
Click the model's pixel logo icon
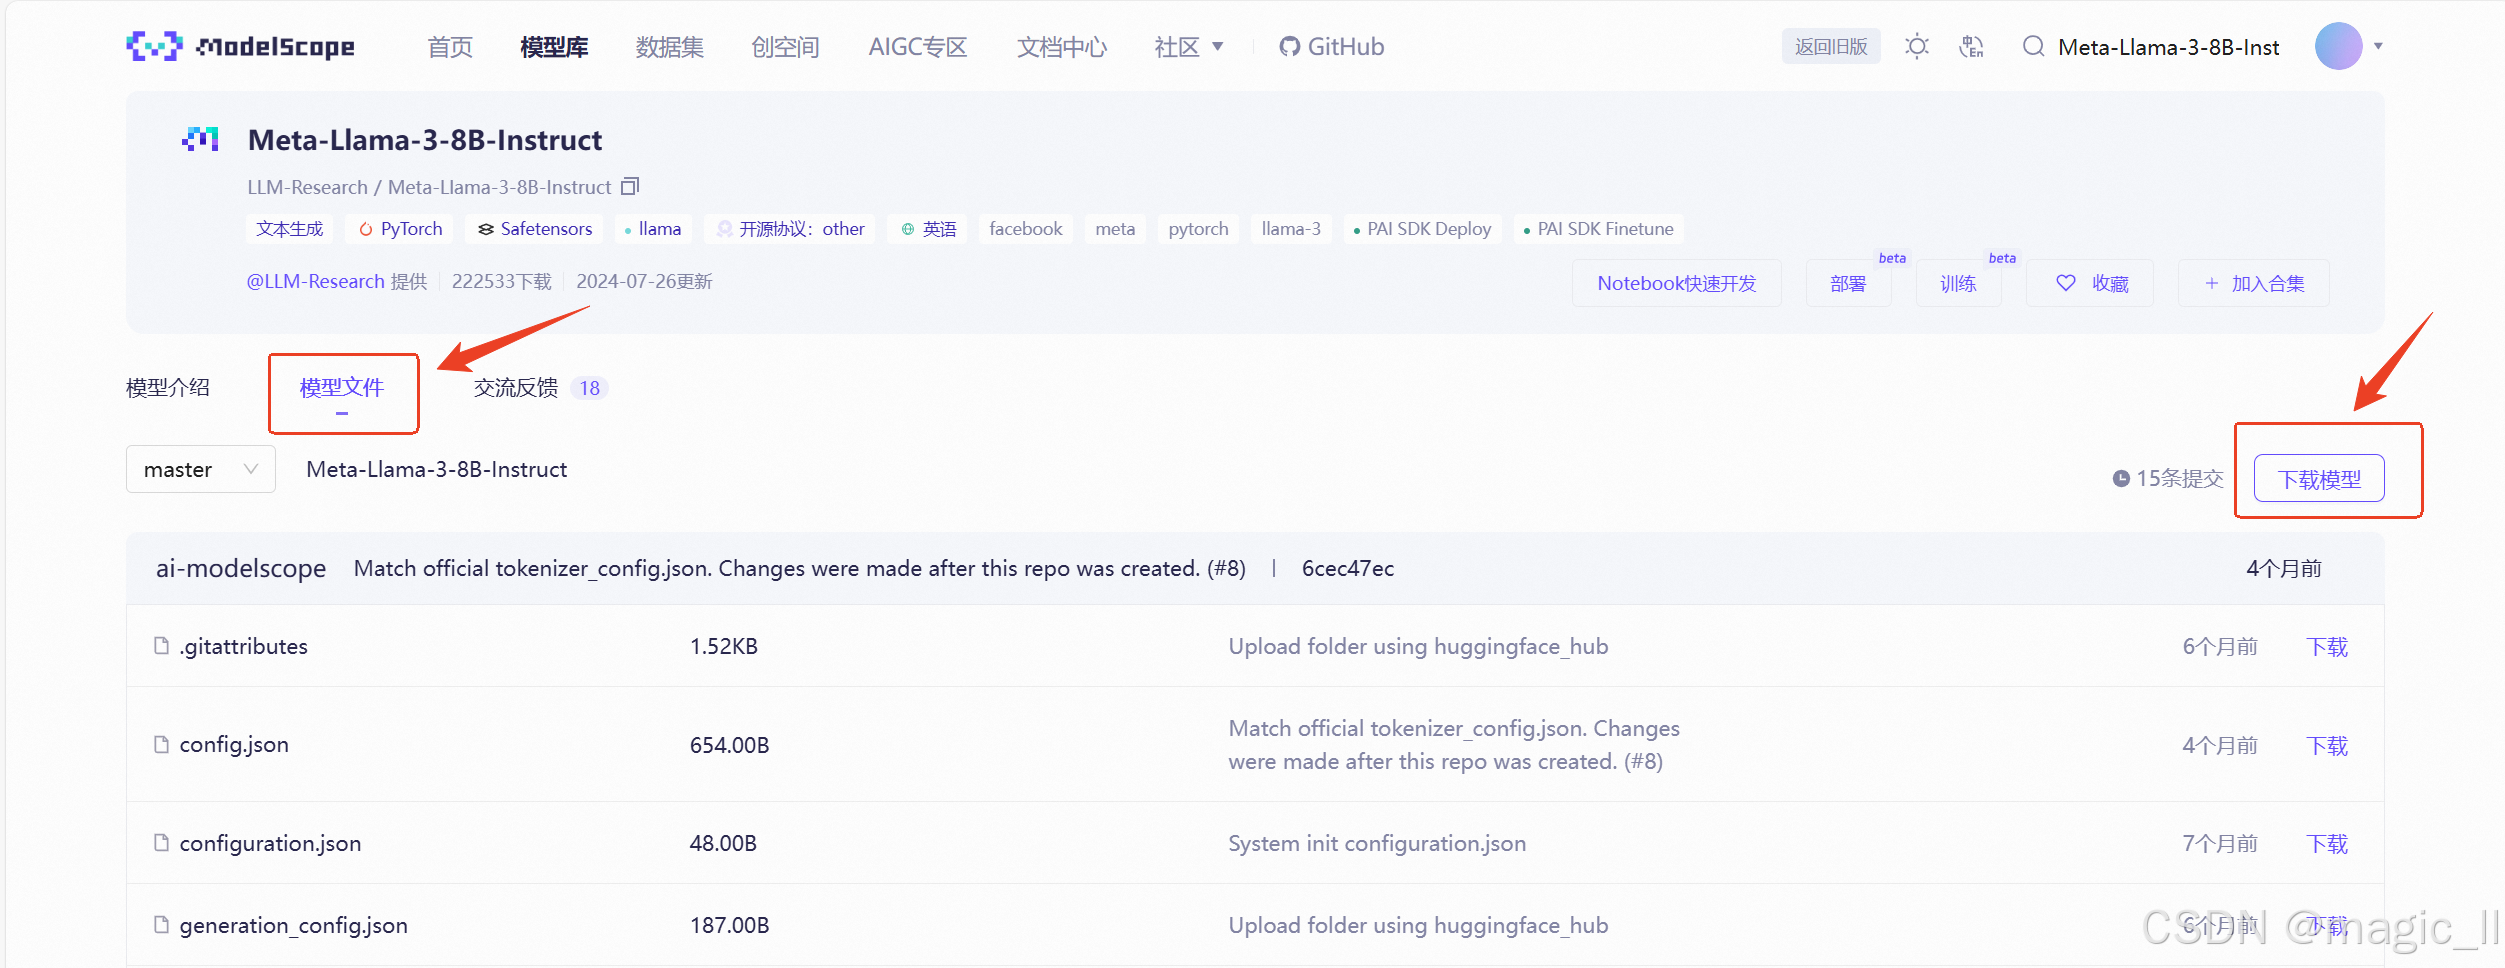(200, 139)
